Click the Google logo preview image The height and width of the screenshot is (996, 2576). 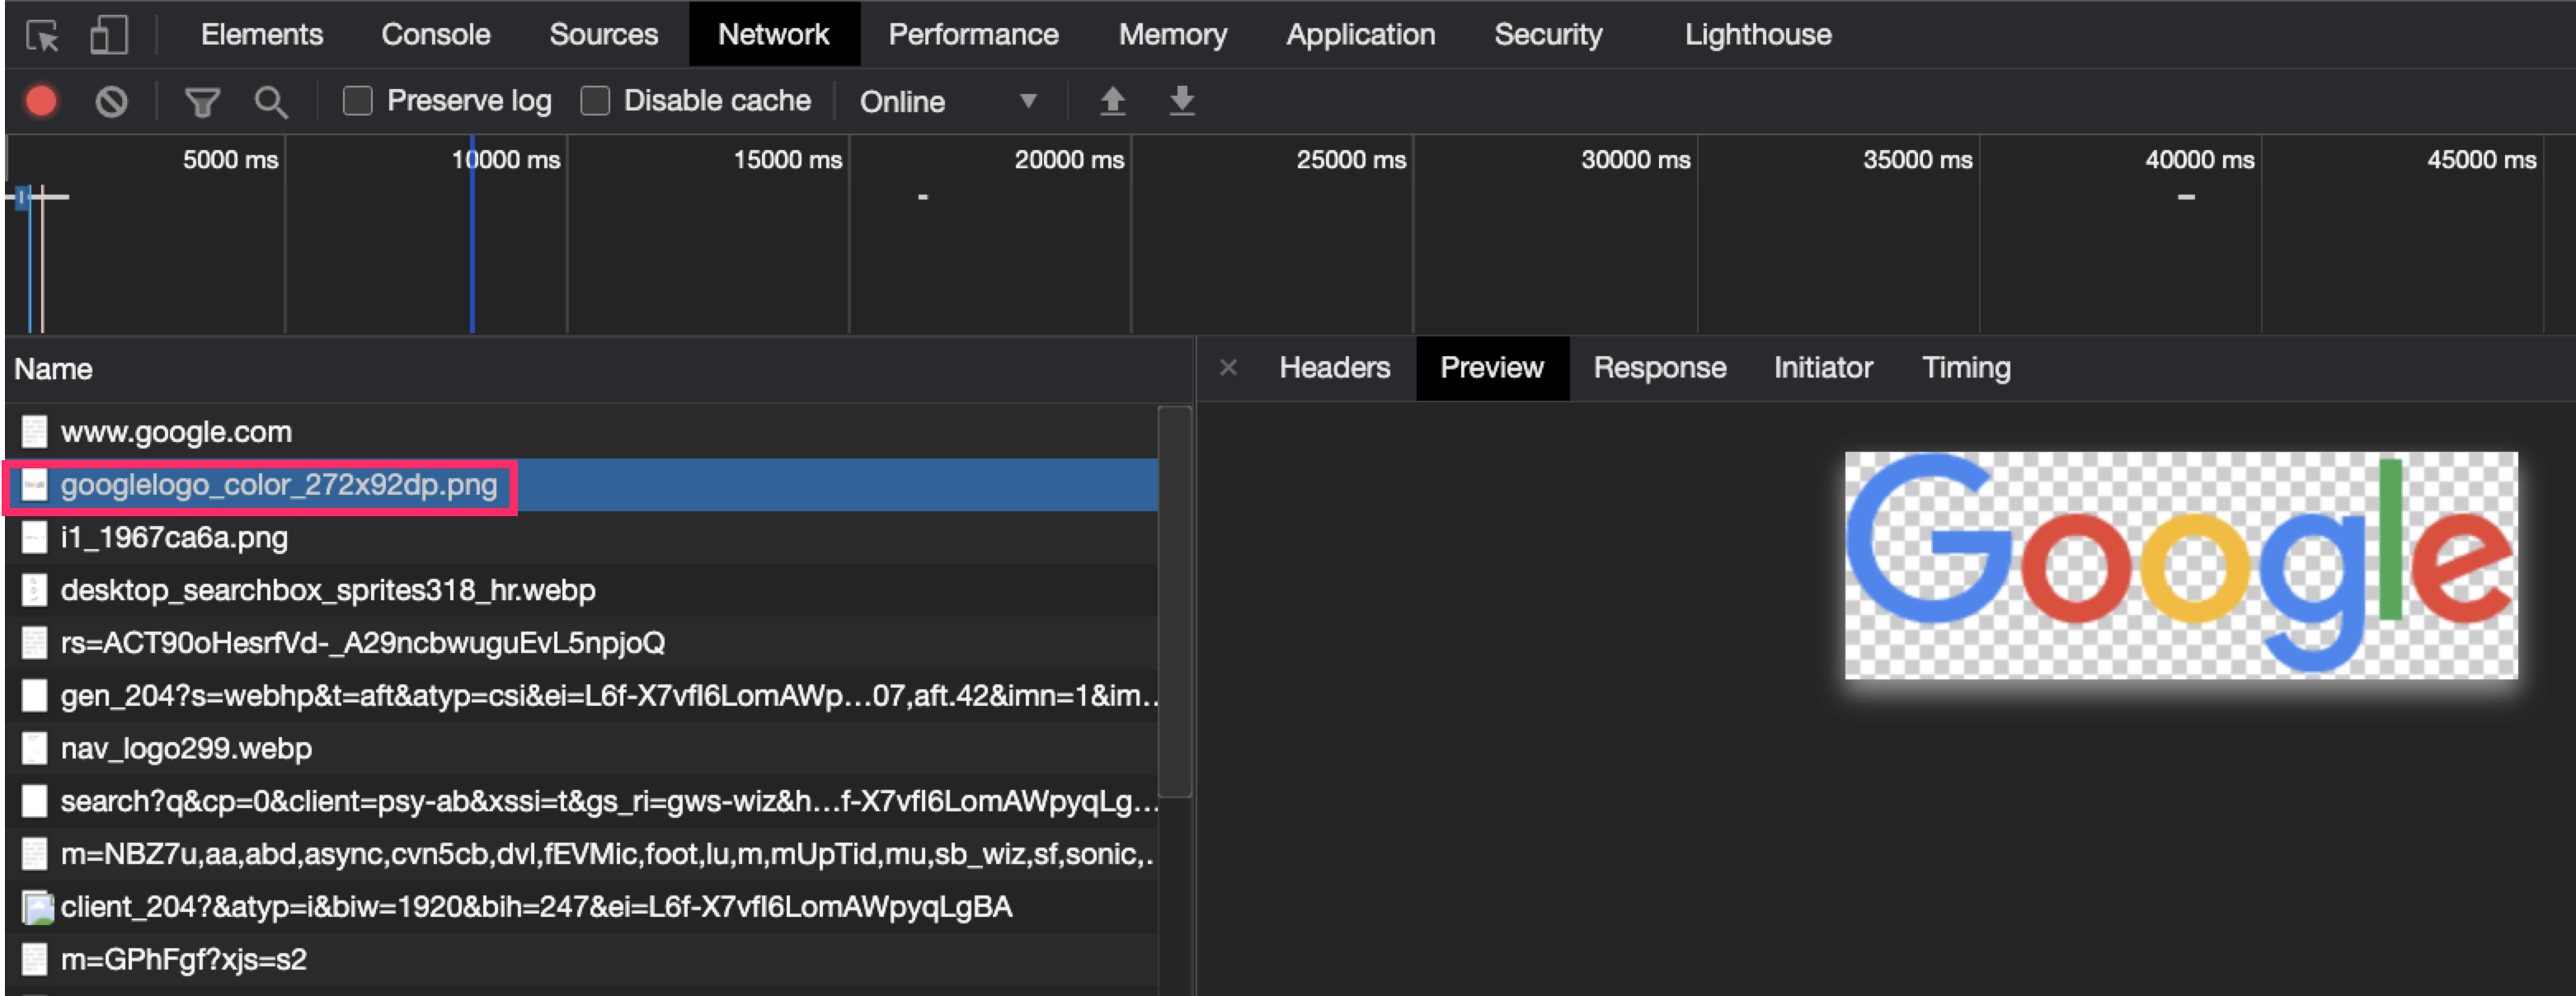pos(2180,565)
